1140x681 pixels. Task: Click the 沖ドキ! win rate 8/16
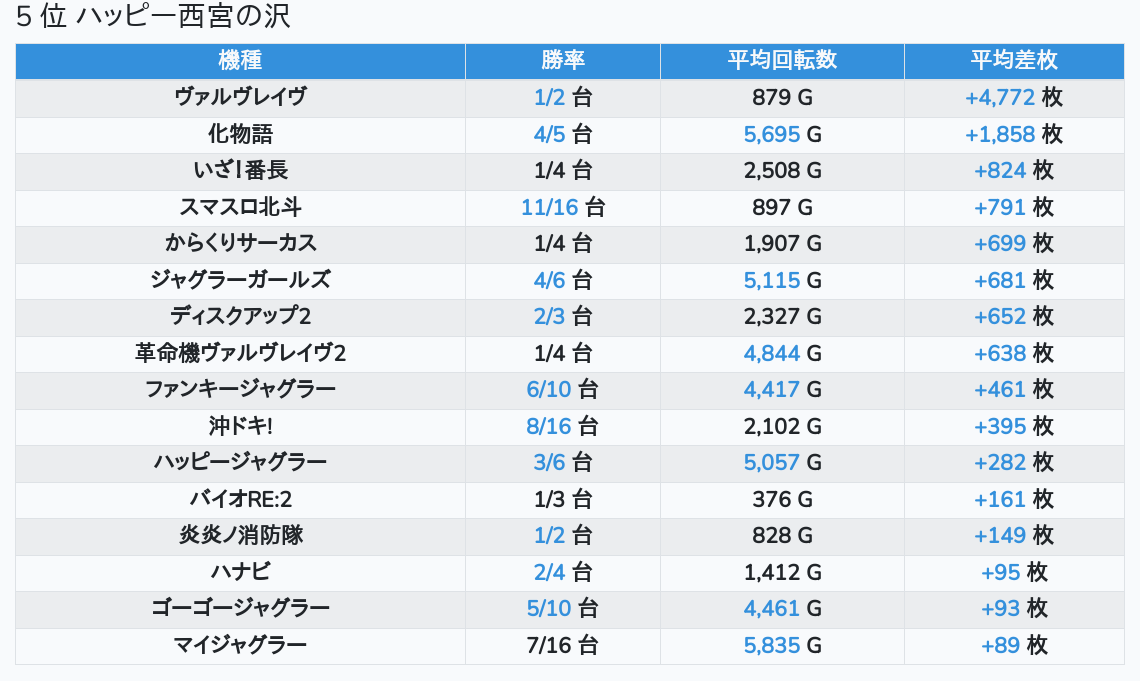[549, 426]
